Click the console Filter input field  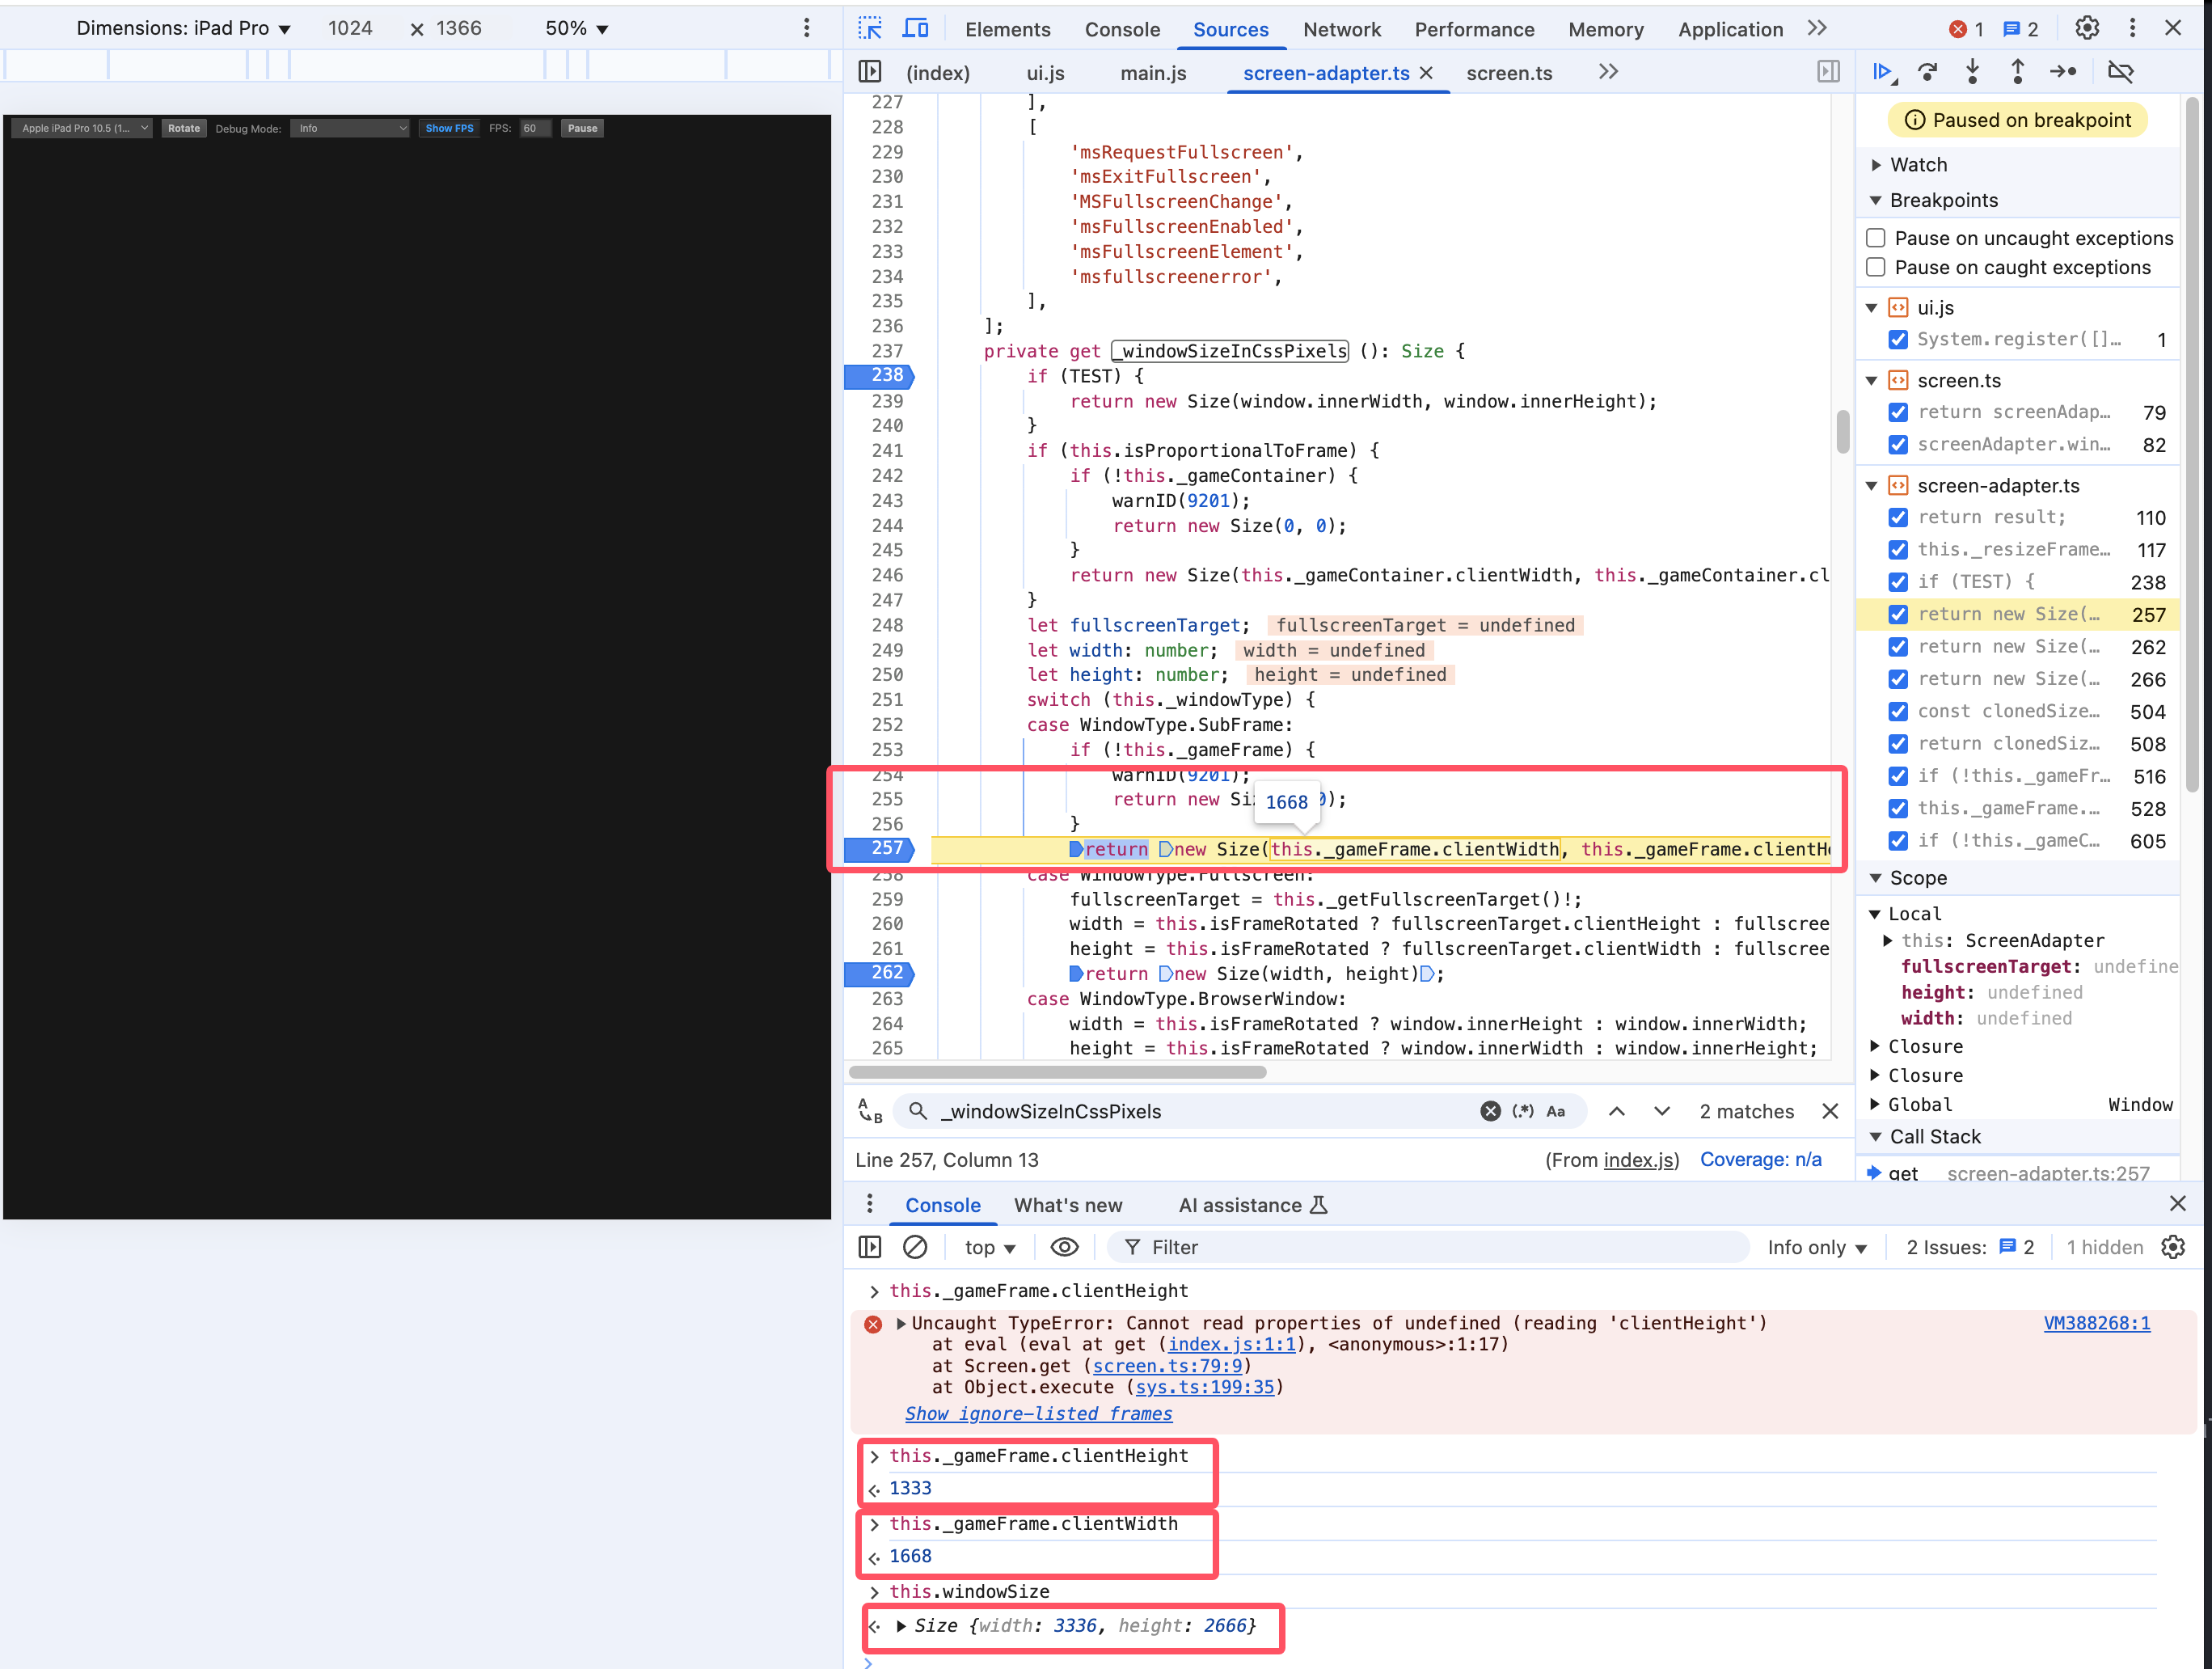click(x=1430, y=1247)
